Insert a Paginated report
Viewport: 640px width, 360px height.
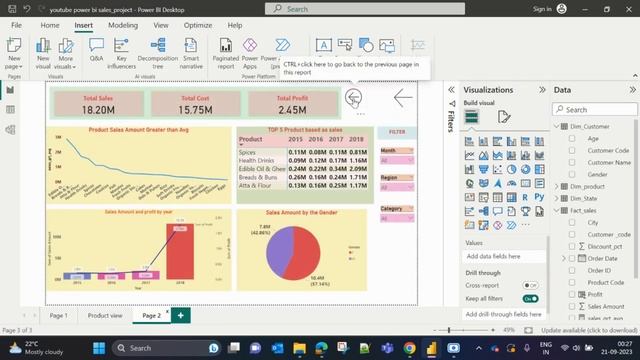pyautogui.click(x=226, y=53)
